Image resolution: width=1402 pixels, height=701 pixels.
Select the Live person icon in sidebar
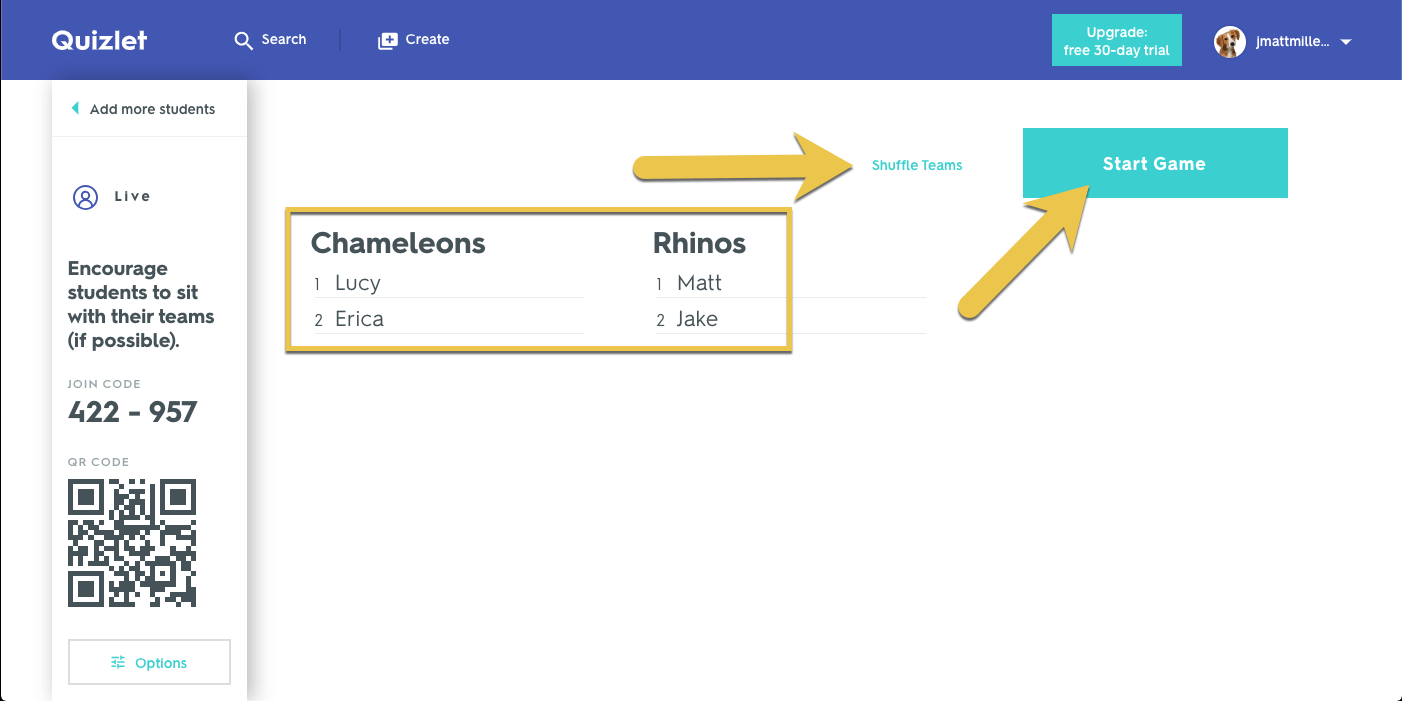(84, 196)
